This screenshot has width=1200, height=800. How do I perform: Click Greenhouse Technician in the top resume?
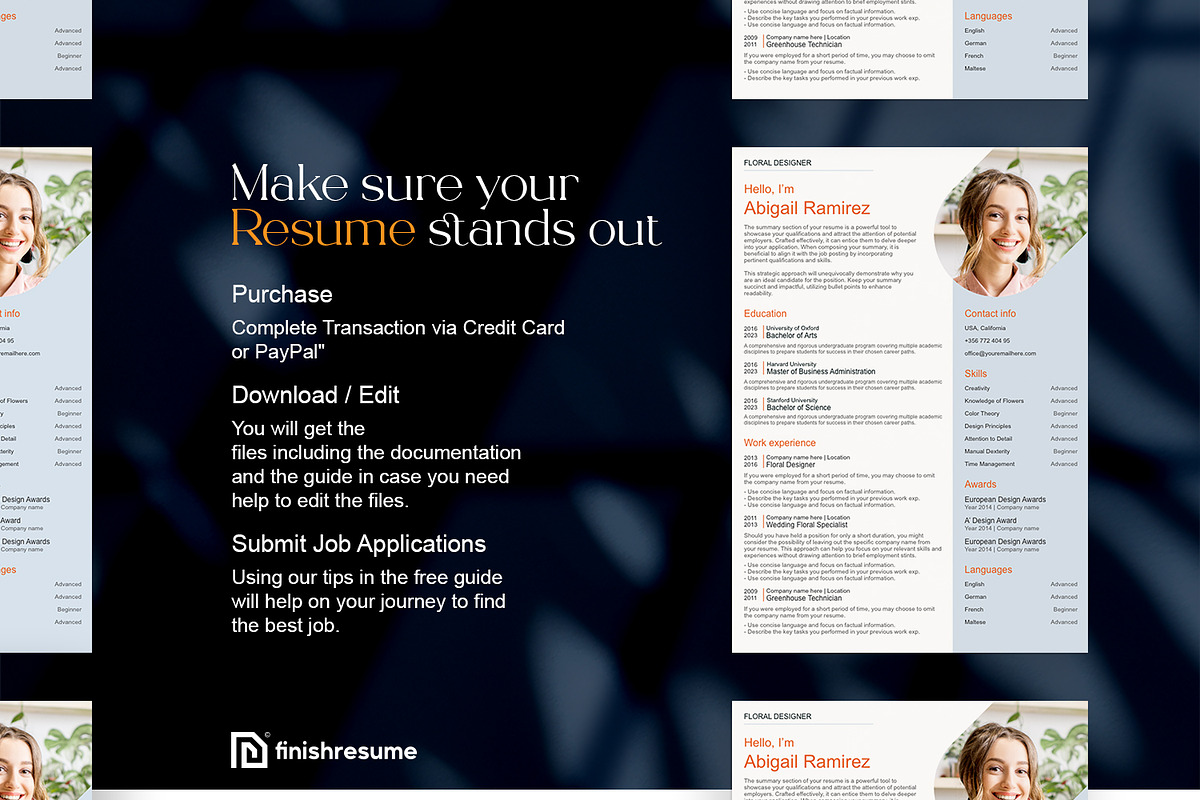(804, 45)
